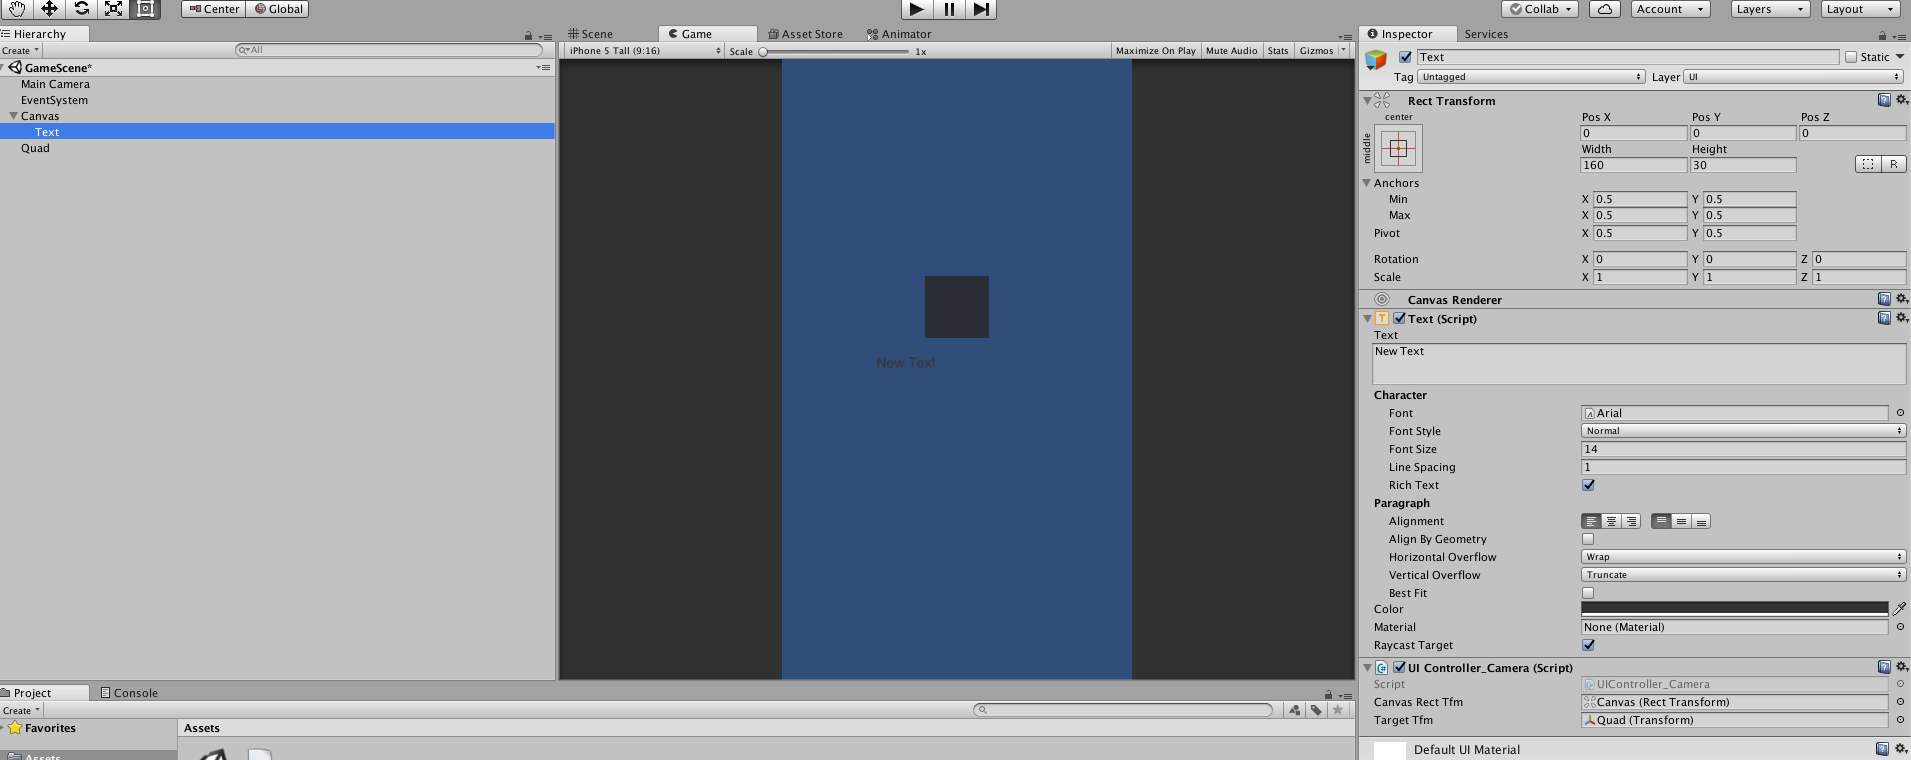Open the cloud services icon

1604,9
